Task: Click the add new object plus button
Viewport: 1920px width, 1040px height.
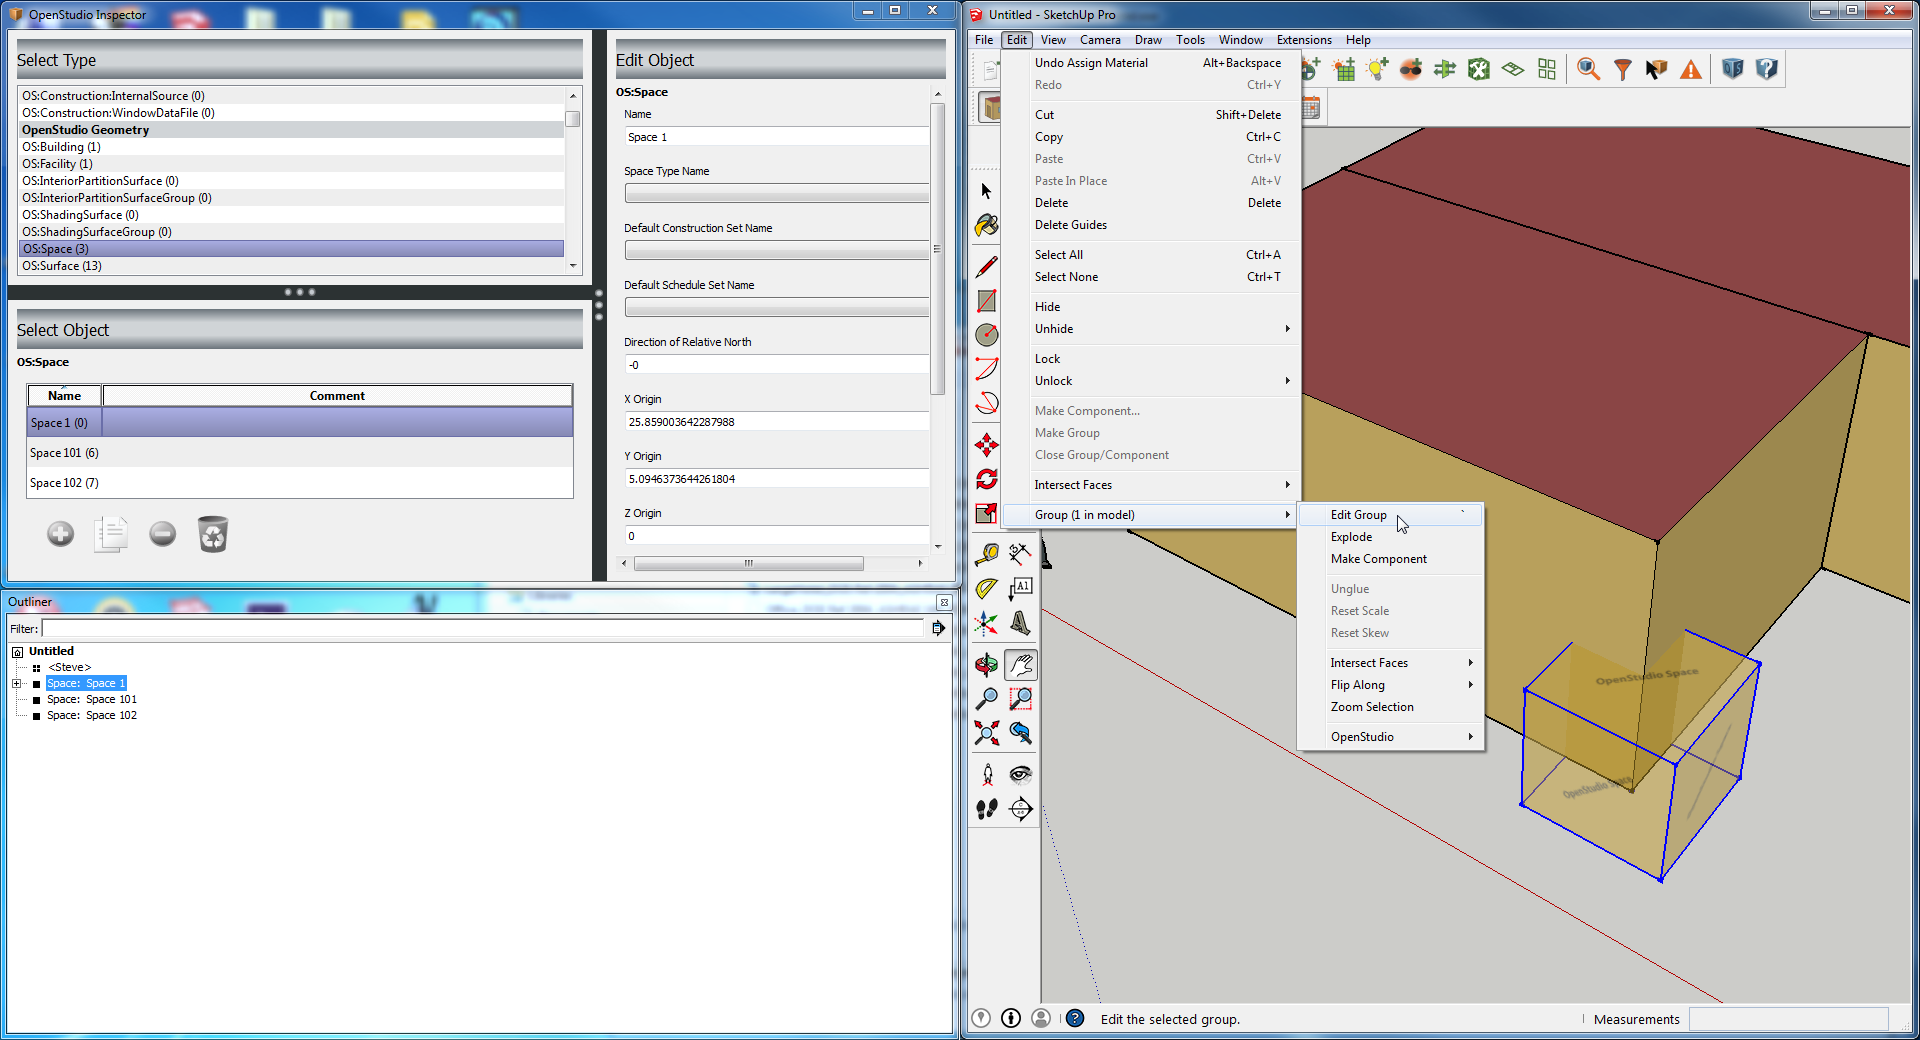Action: (60, 534)
